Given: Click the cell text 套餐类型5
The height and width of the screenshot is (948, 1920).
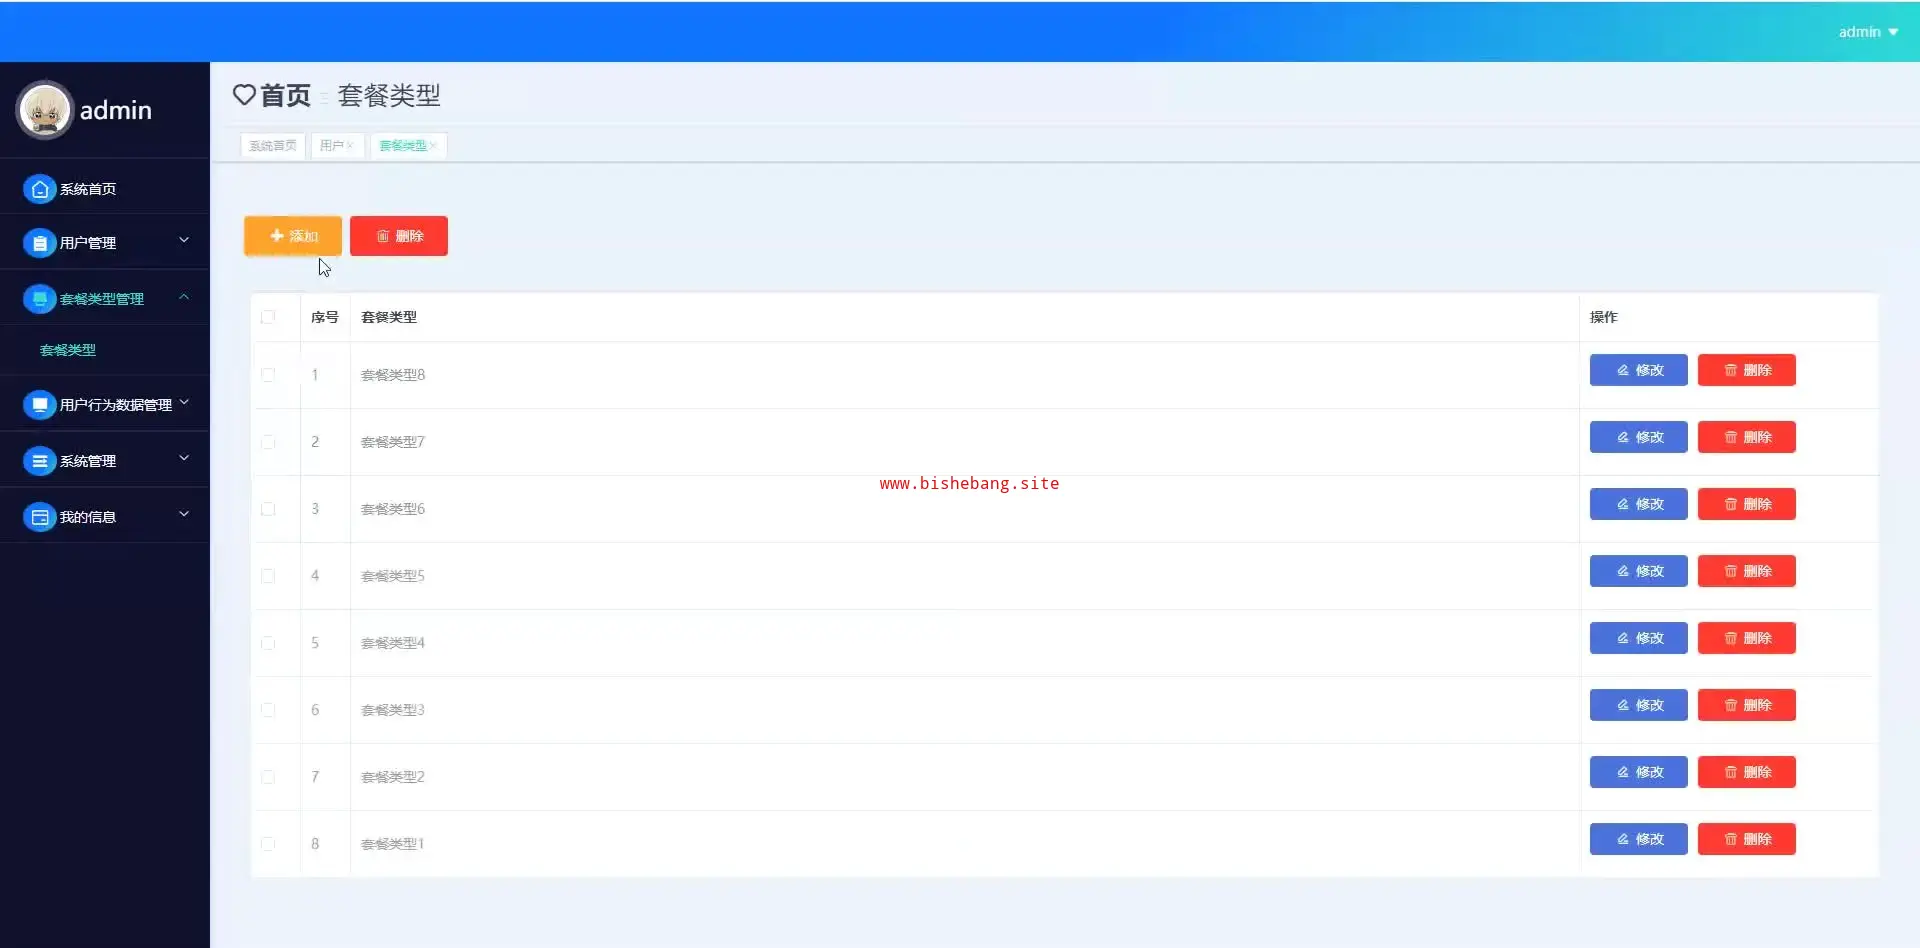Looking at the screenshot, I should pos(393,576).
